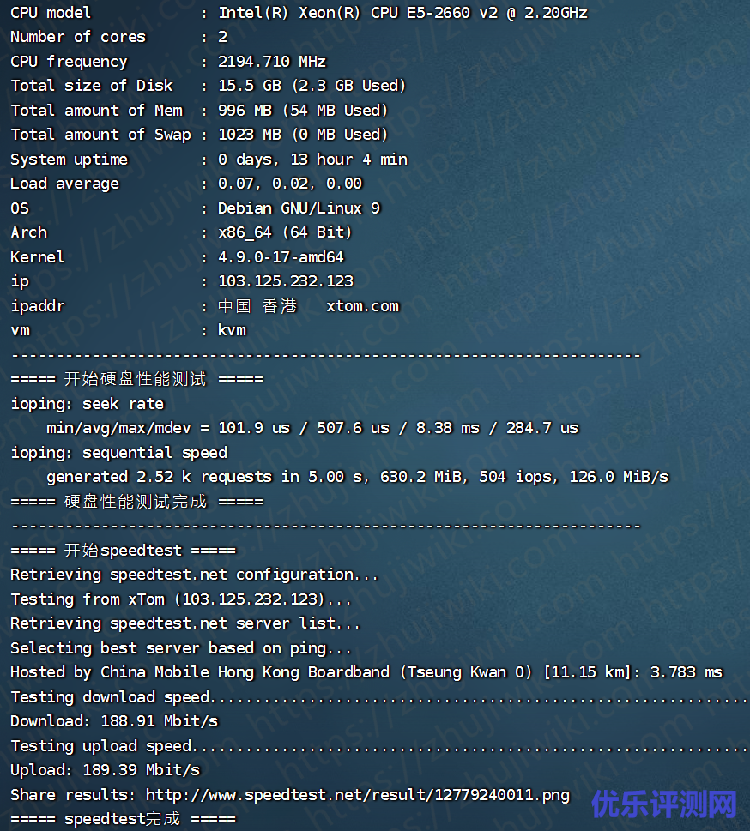Click the xtom.com text in ipaddr line
The height and width of the screenshot is (831, 750).
[362, 306]
